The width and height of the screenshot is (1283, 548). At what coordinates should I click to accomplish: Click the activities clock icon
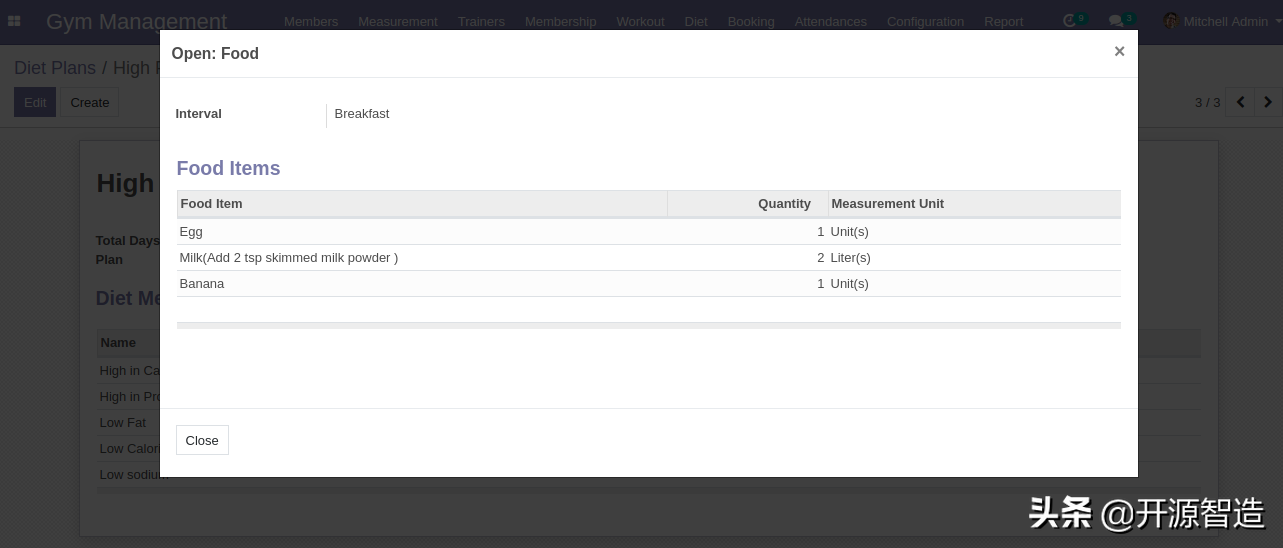click(x=1070, y=21)
